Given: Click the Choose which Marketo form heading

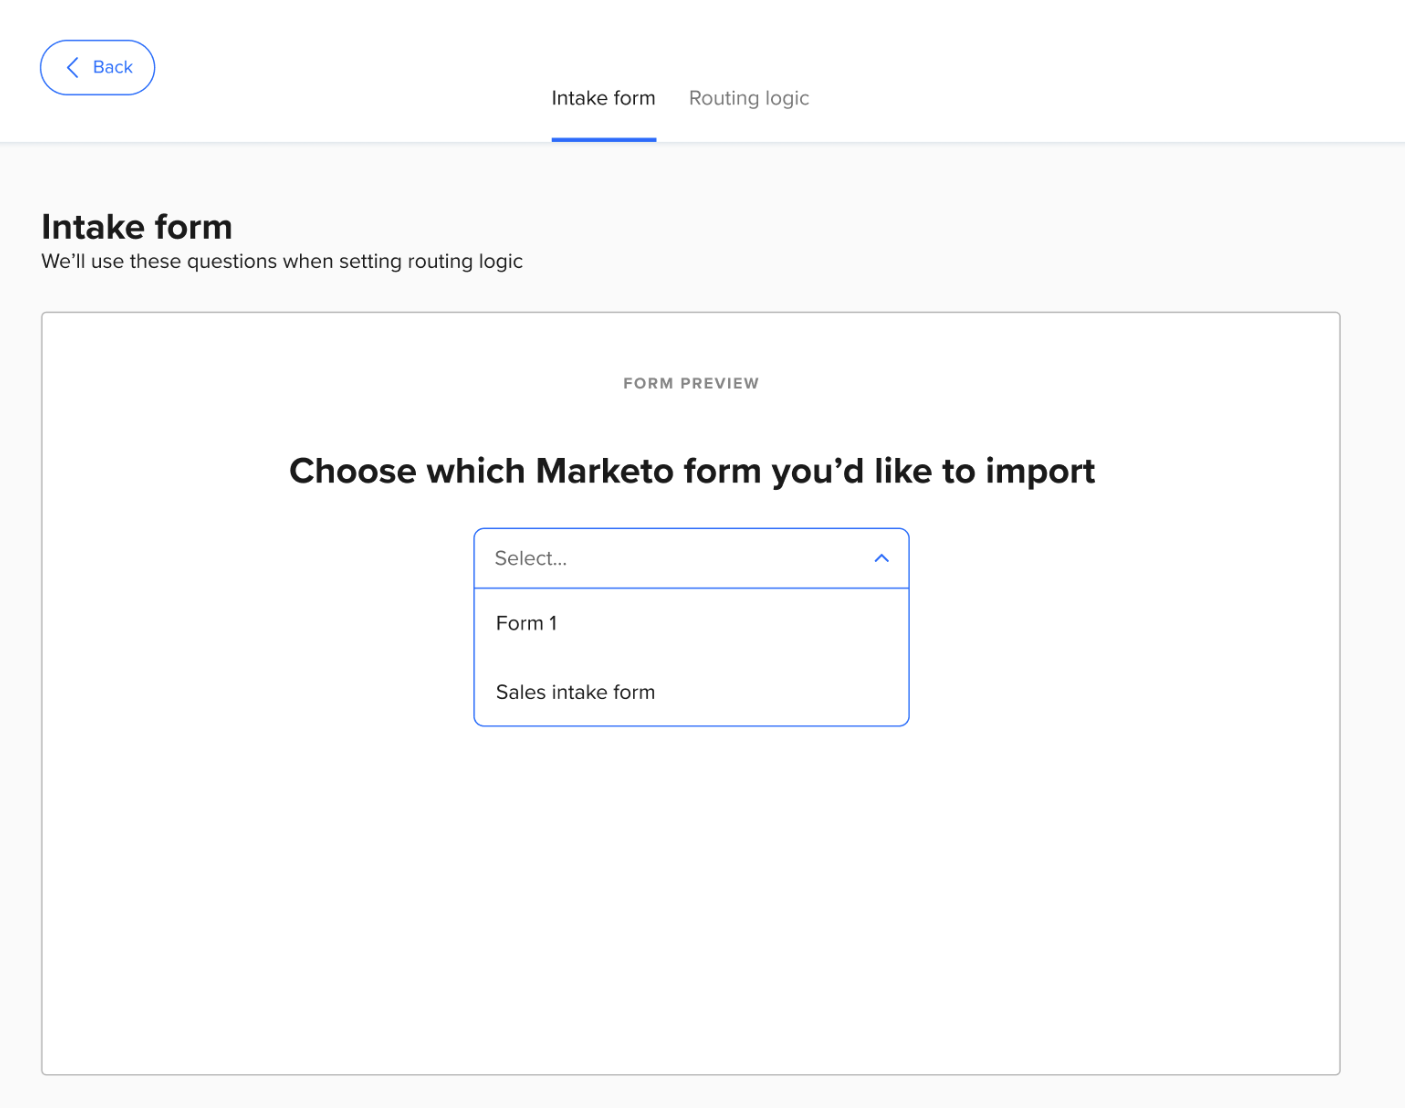Looking at the screenshot, I should click(x=691, y=471).
